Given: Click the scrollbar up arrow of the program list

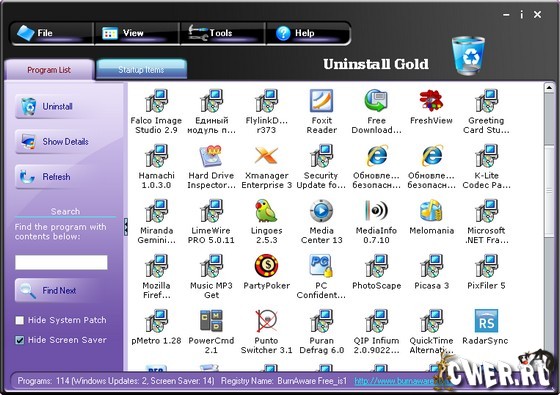Looking at the screenshot, I should pyautogui.click(x=549, y=88).
